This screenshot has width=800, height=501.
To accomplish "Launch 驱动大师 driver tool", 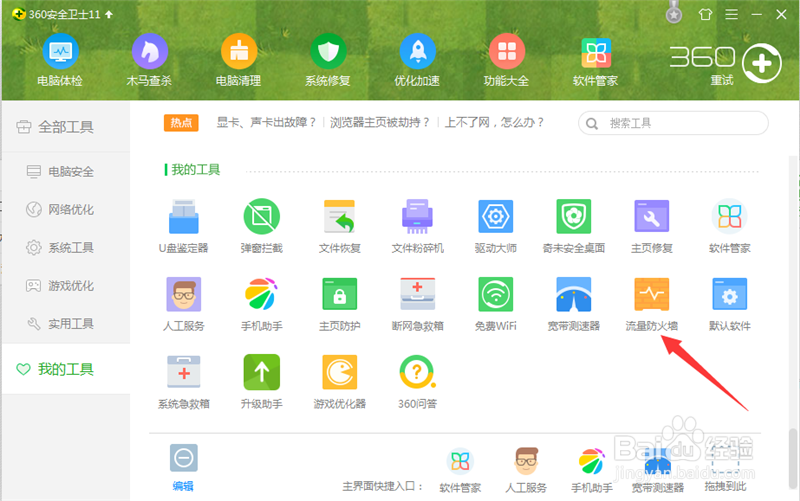I will tap(495, 226).
